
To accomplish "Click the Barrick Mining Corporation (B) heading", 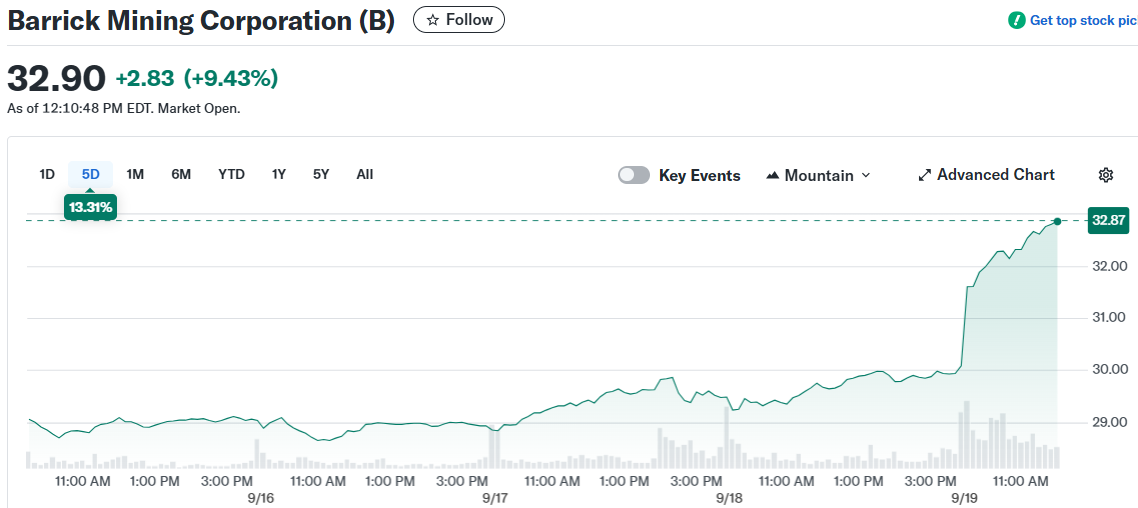I will coord(201,21).
